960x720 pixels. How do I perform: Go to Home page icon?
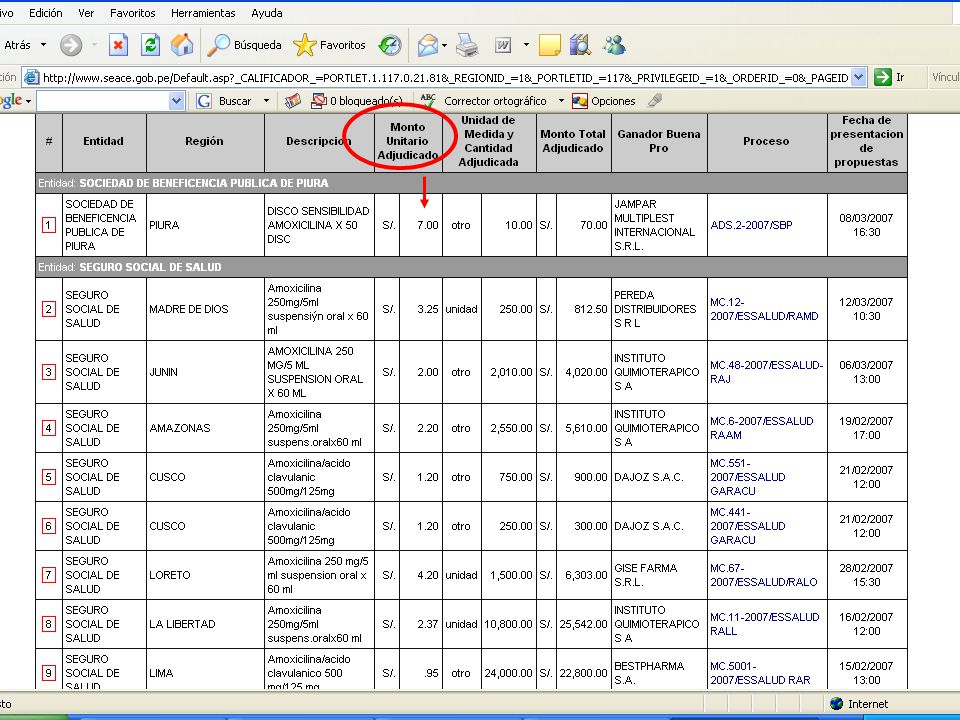tap(182, 45)
